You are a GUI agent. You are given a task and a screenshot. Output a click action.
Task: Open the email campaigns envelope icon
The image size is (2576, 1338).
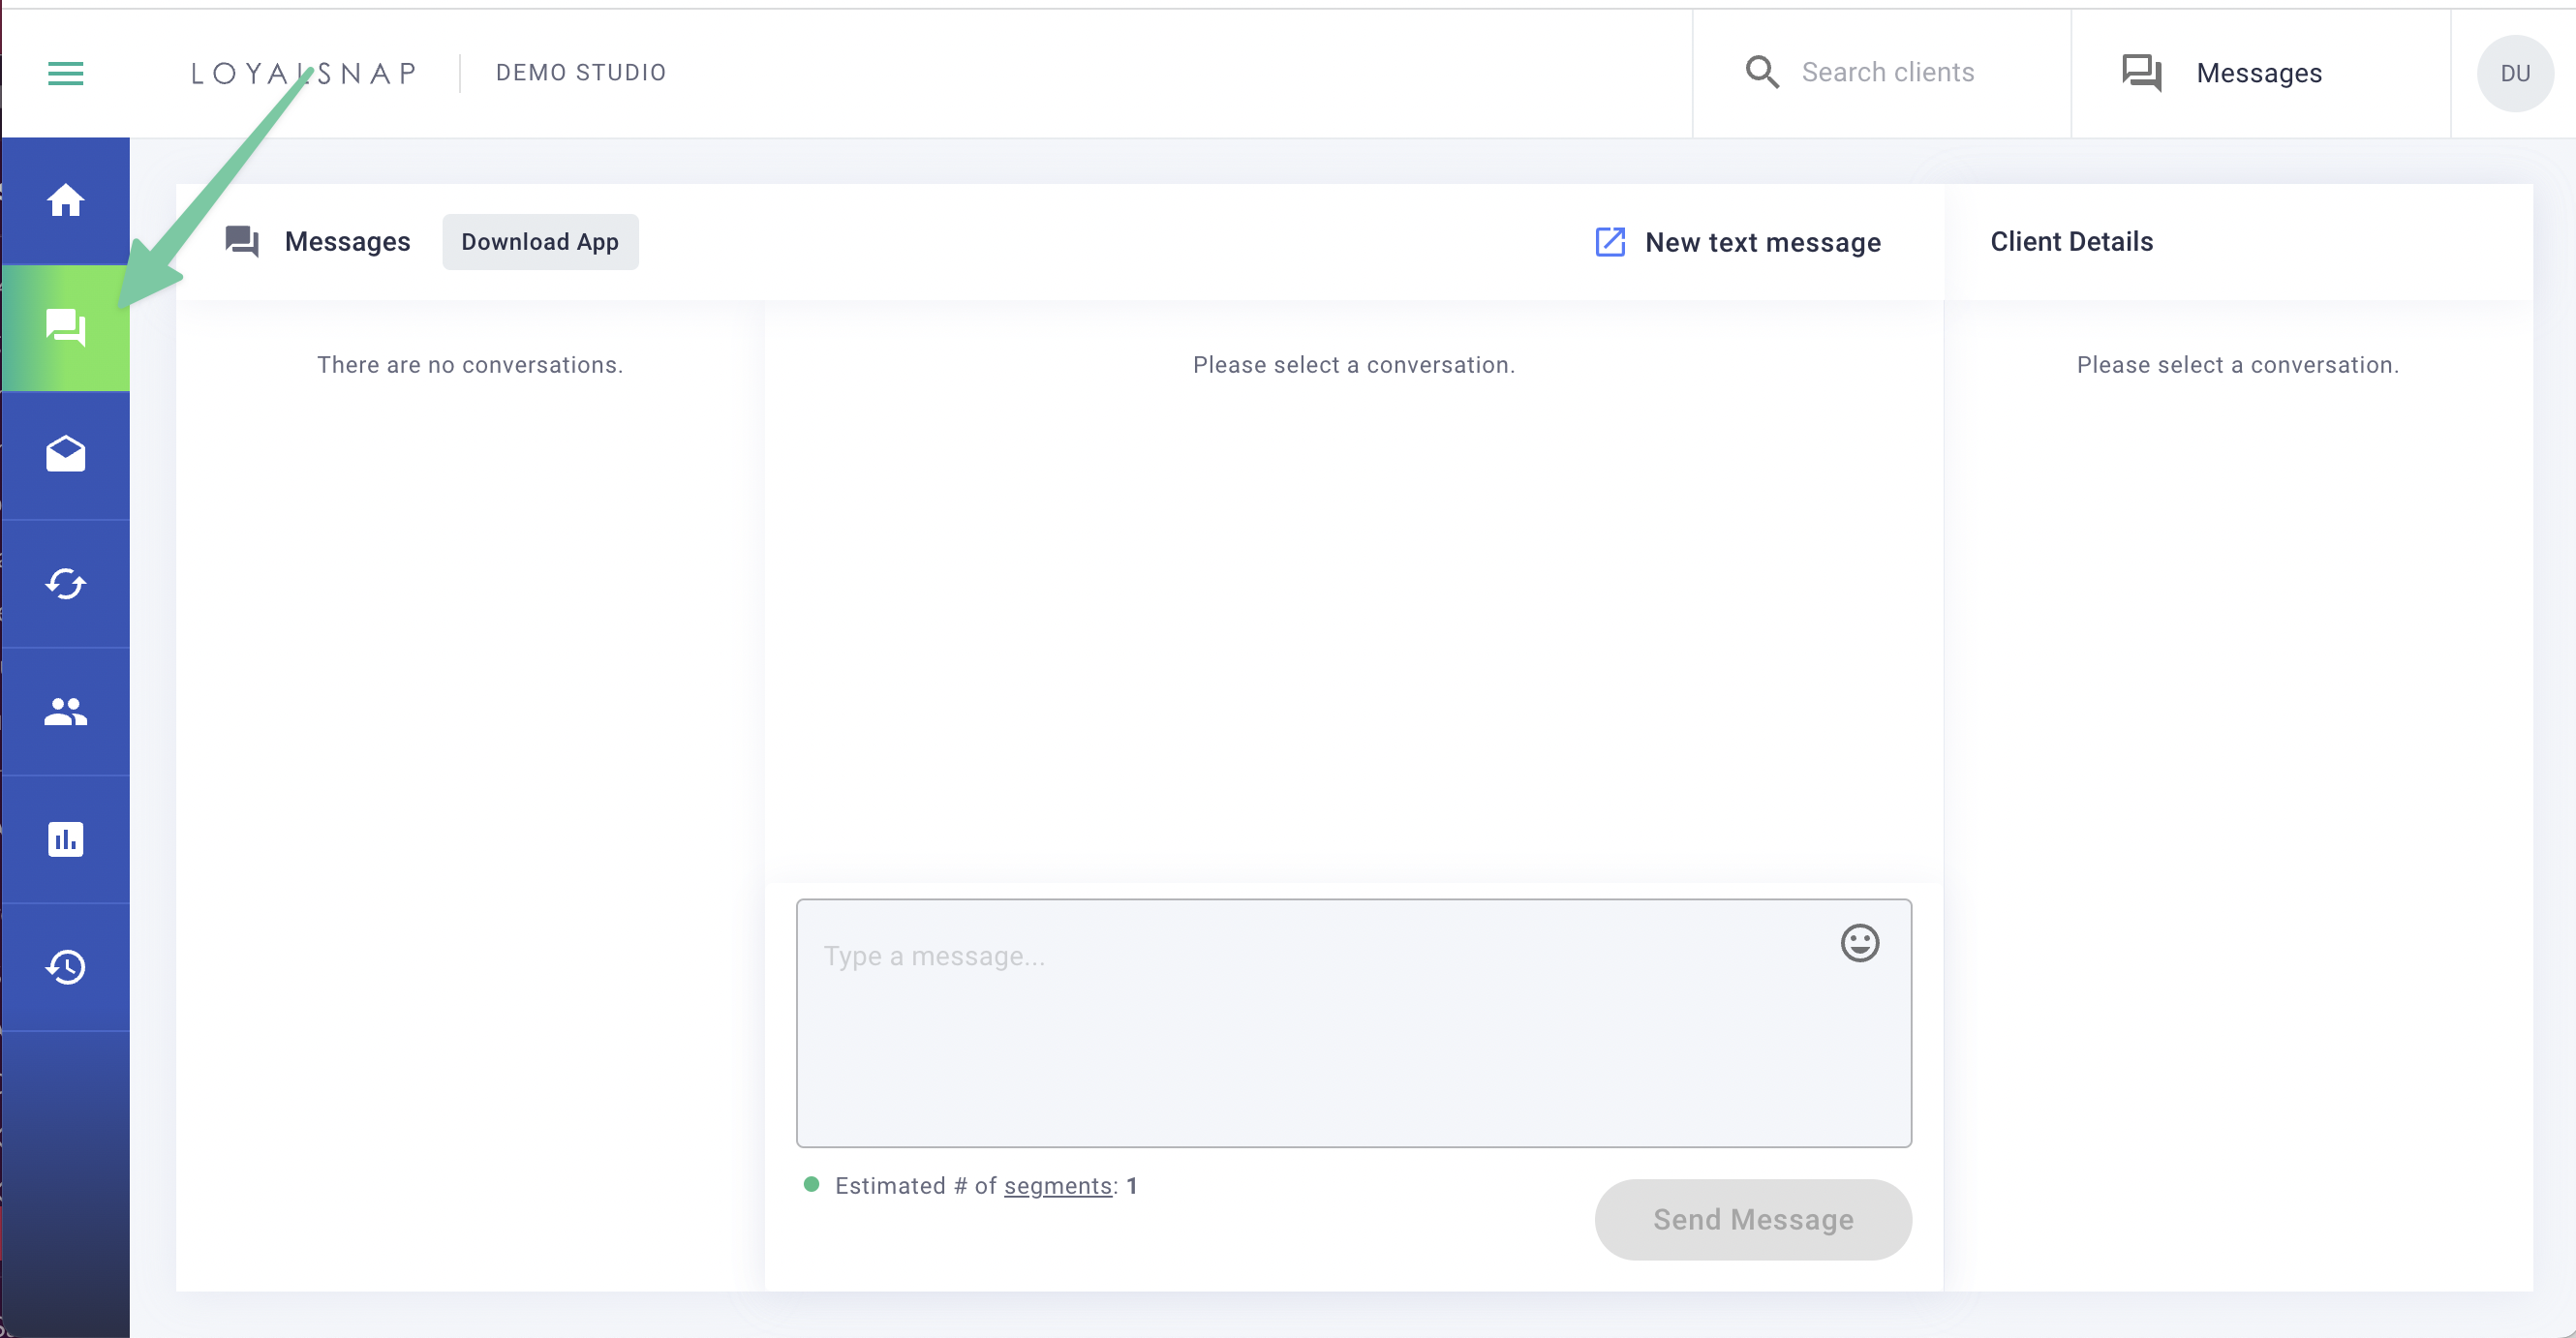coord(65,453)
